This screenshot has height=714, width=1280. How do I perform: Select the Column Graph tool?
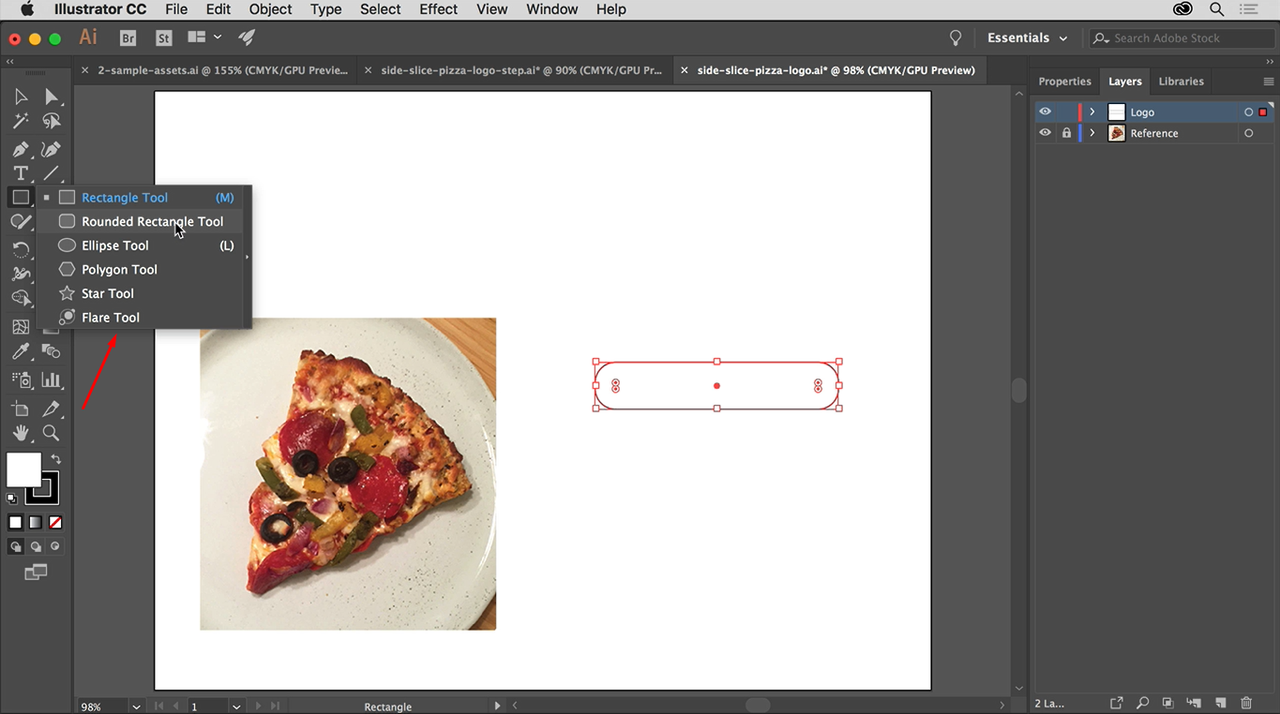tap(51, 380)
